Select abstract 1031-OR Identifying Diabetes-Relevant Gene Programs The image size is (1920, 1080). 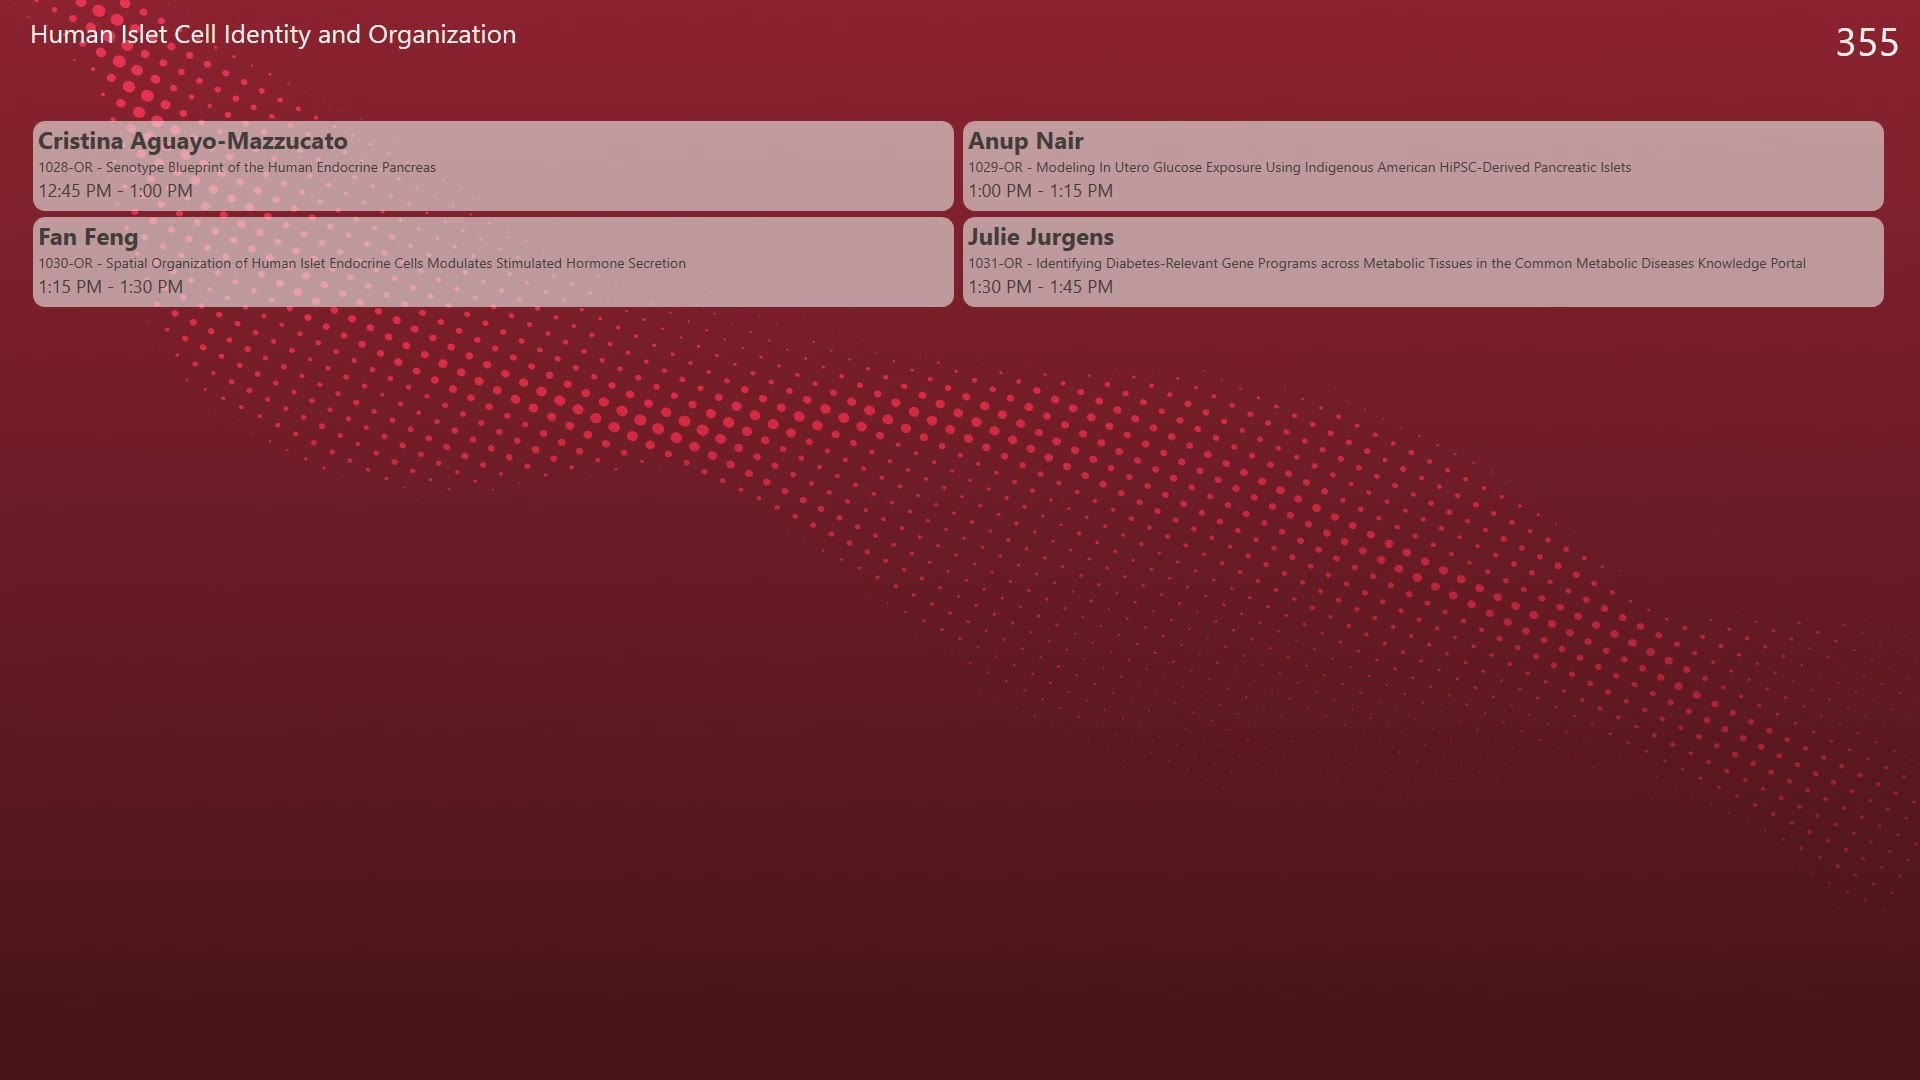coord(1387,263)
